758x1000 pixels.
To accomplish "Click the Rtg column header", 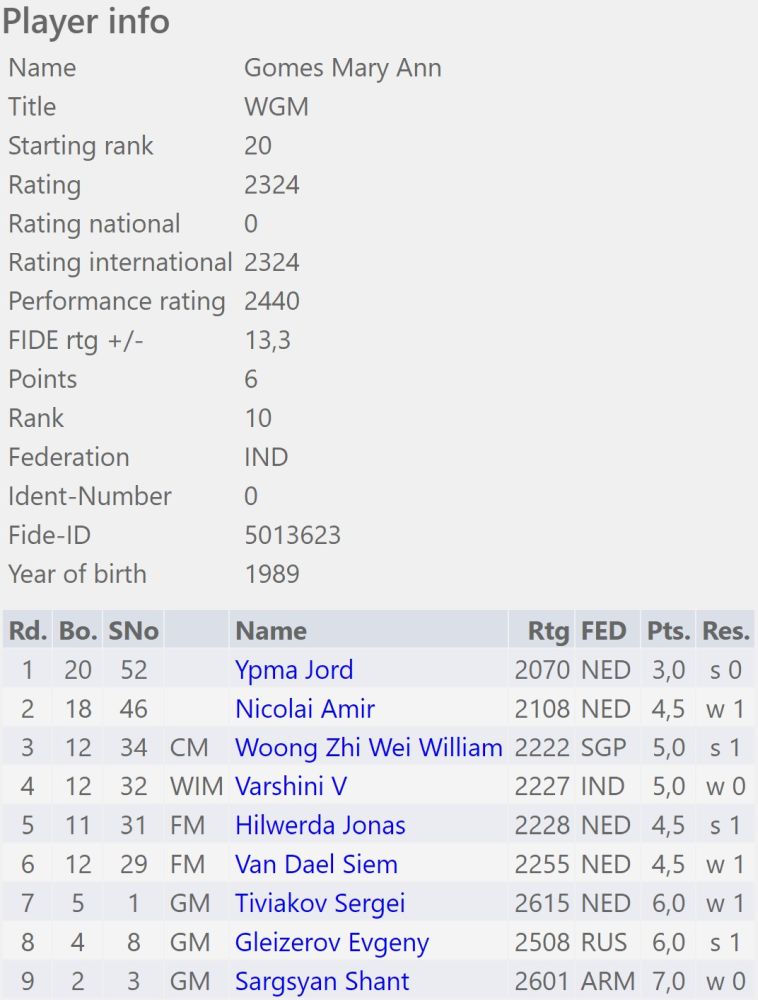I will click(x=548, y=631).
